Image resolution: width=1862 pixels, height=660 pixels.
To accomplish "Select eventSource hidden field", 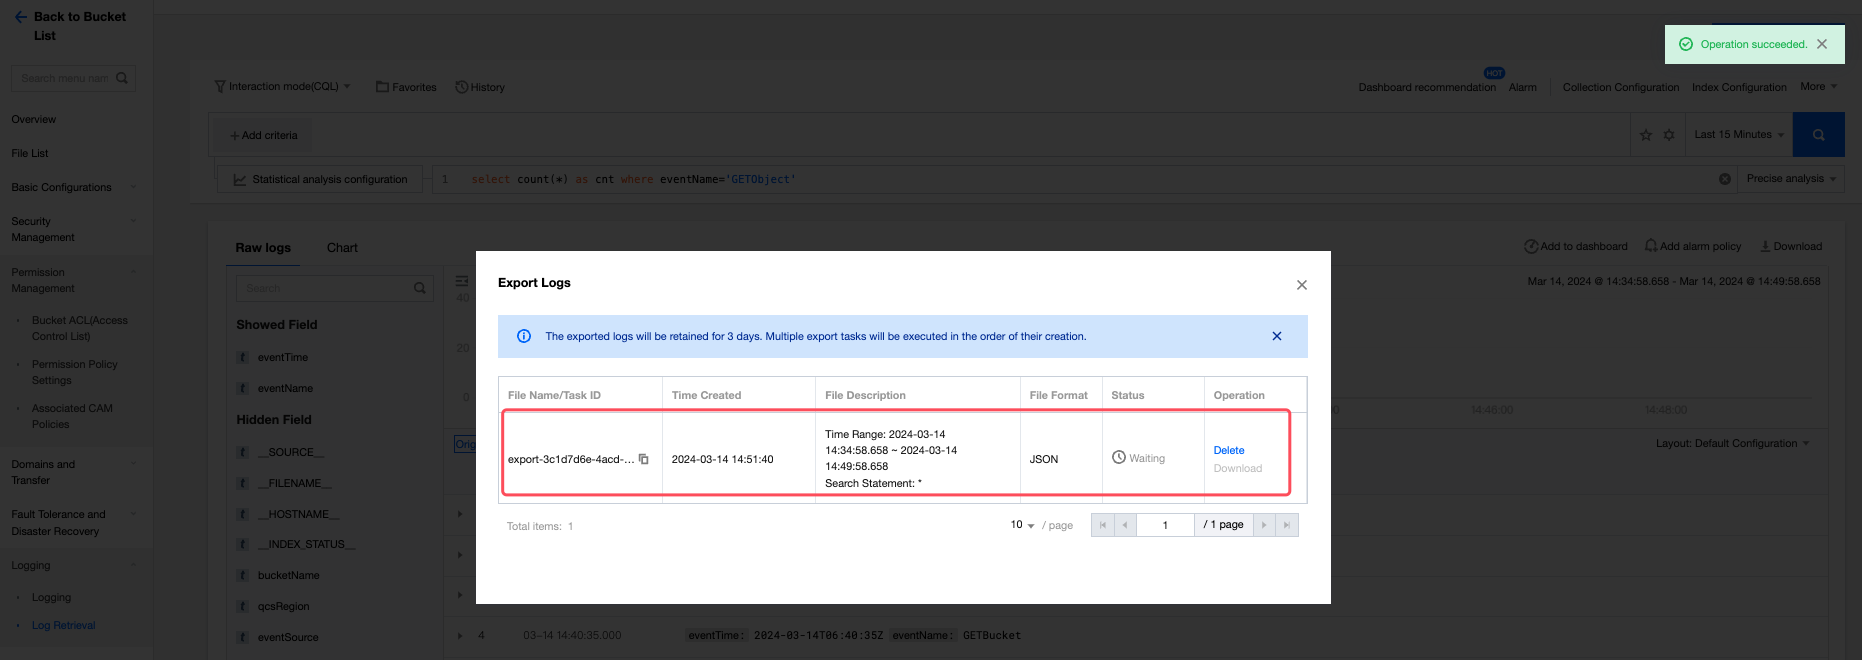I will tap(288, 637).
